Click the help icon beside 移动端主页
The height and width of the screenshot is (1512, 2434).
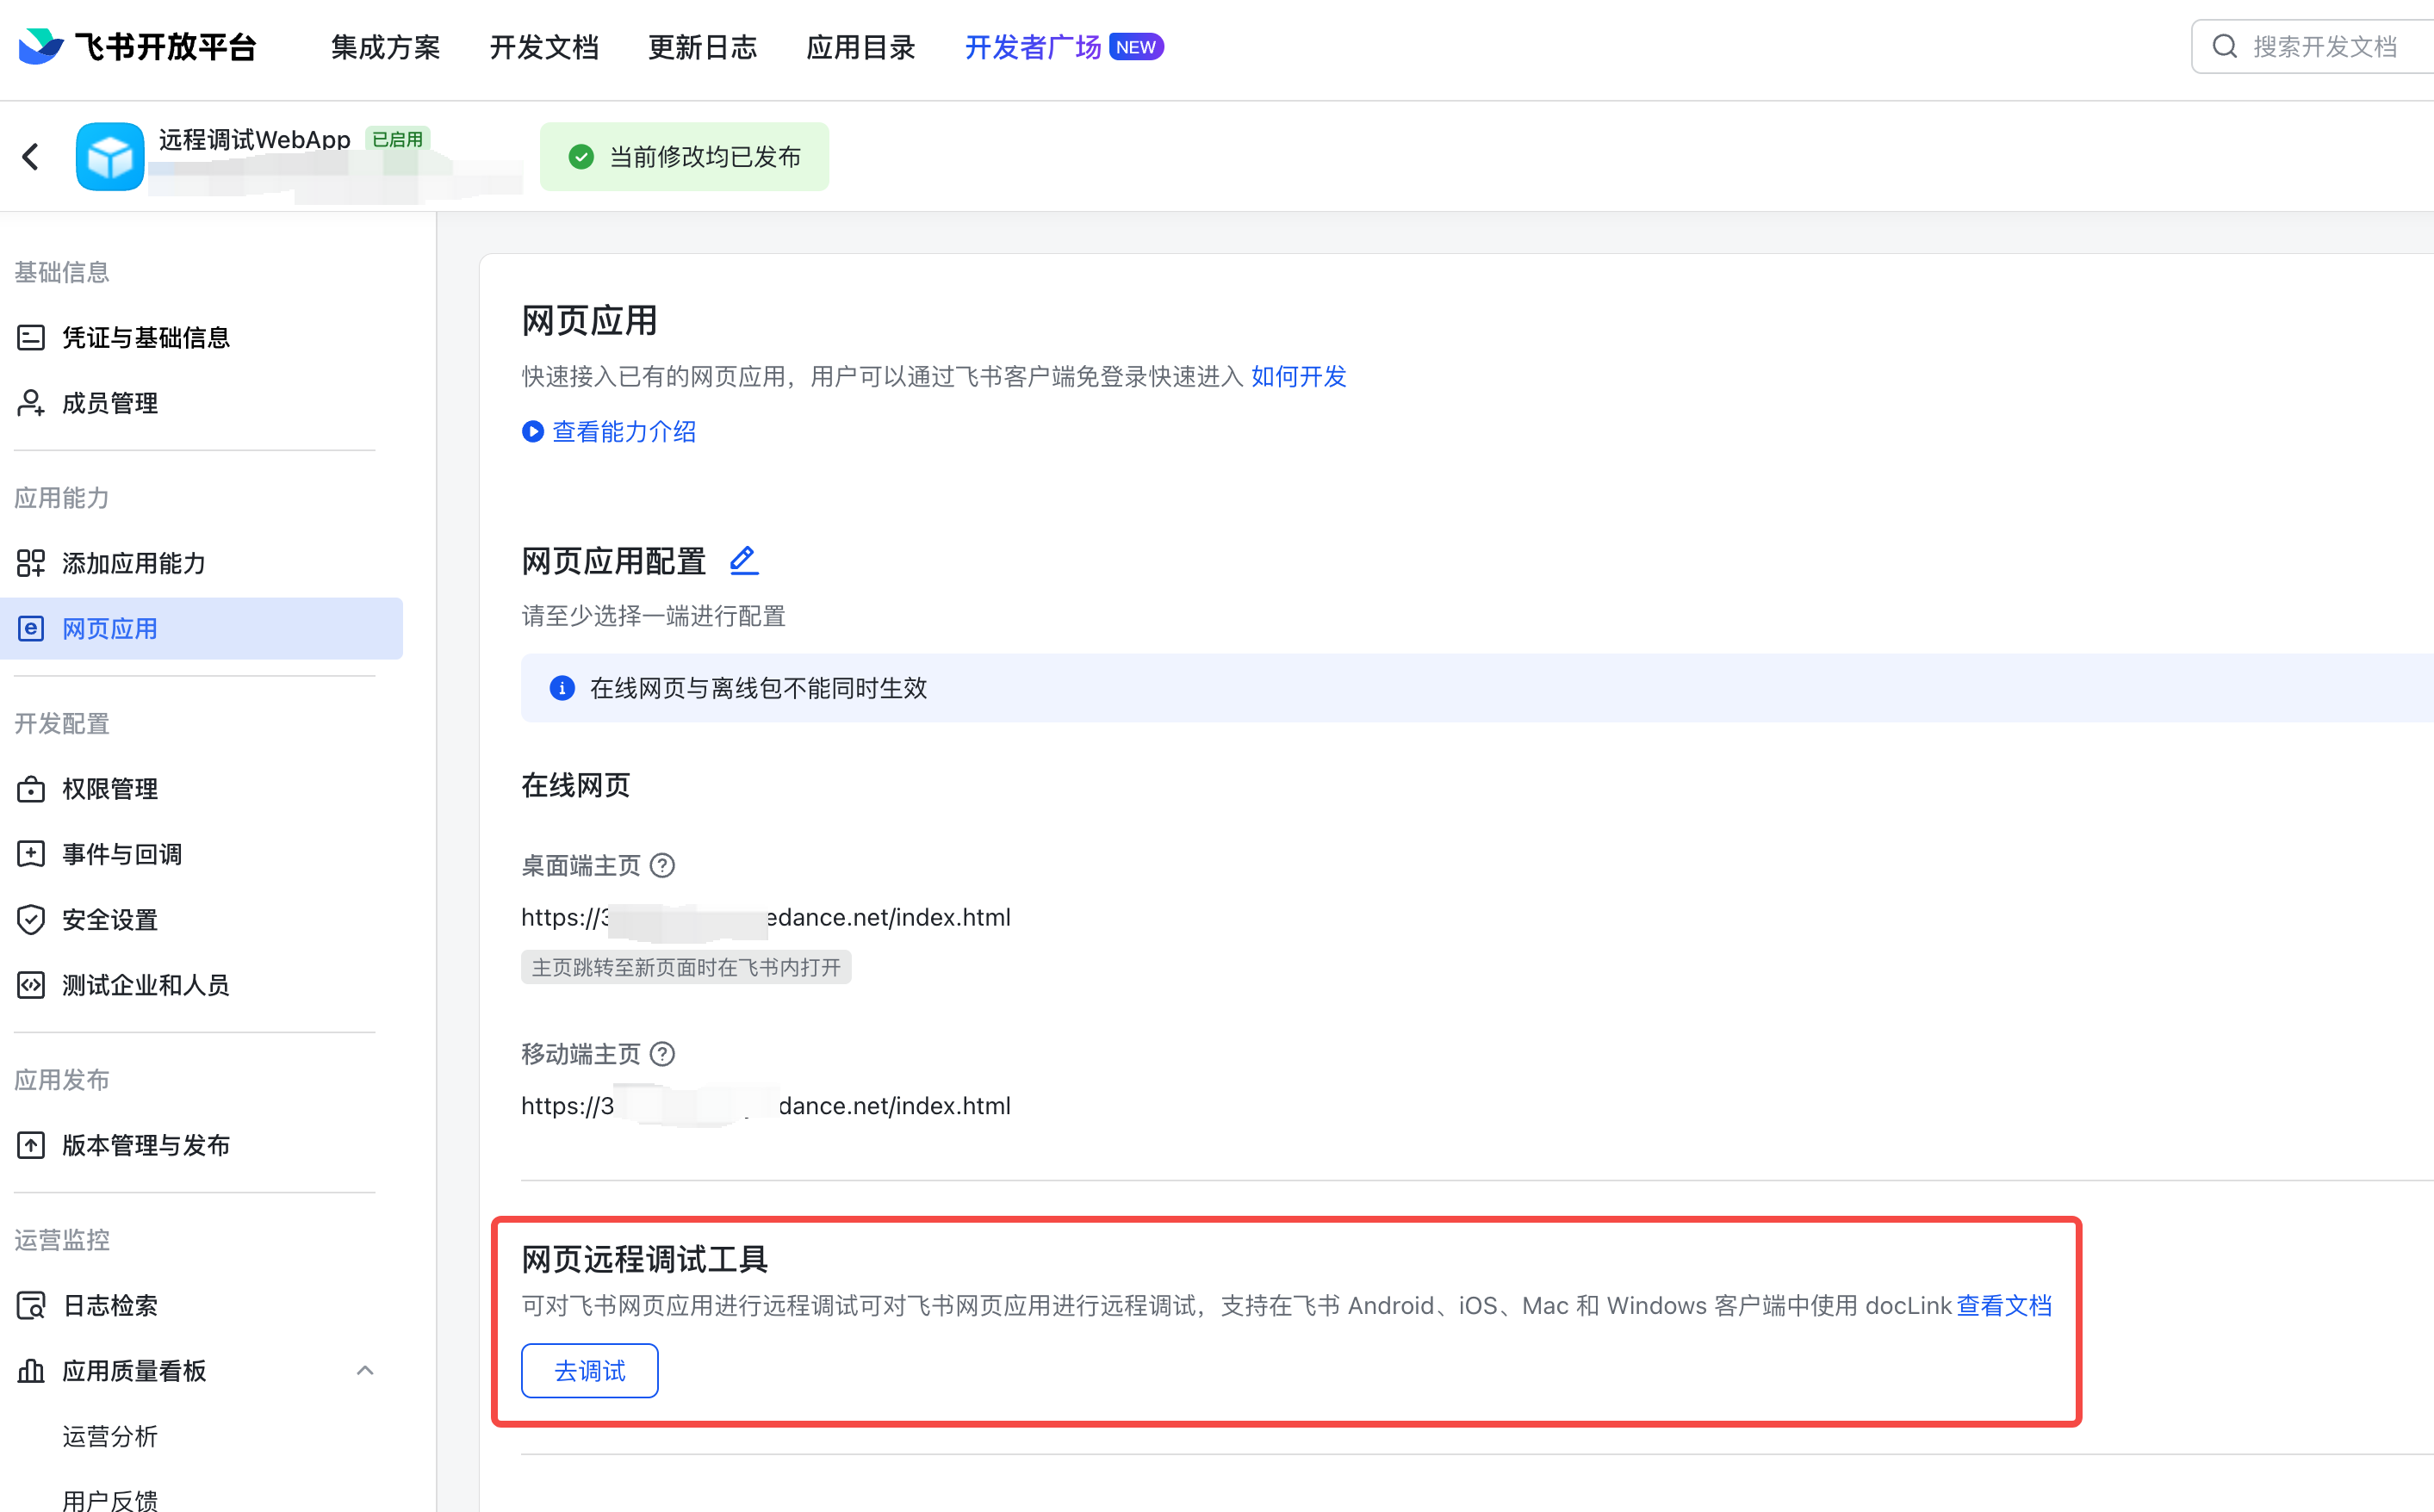click(662, 1054)
